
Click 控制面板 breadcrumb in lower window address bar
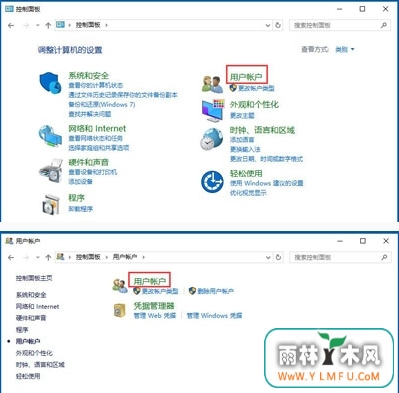(x=88, y=257)
